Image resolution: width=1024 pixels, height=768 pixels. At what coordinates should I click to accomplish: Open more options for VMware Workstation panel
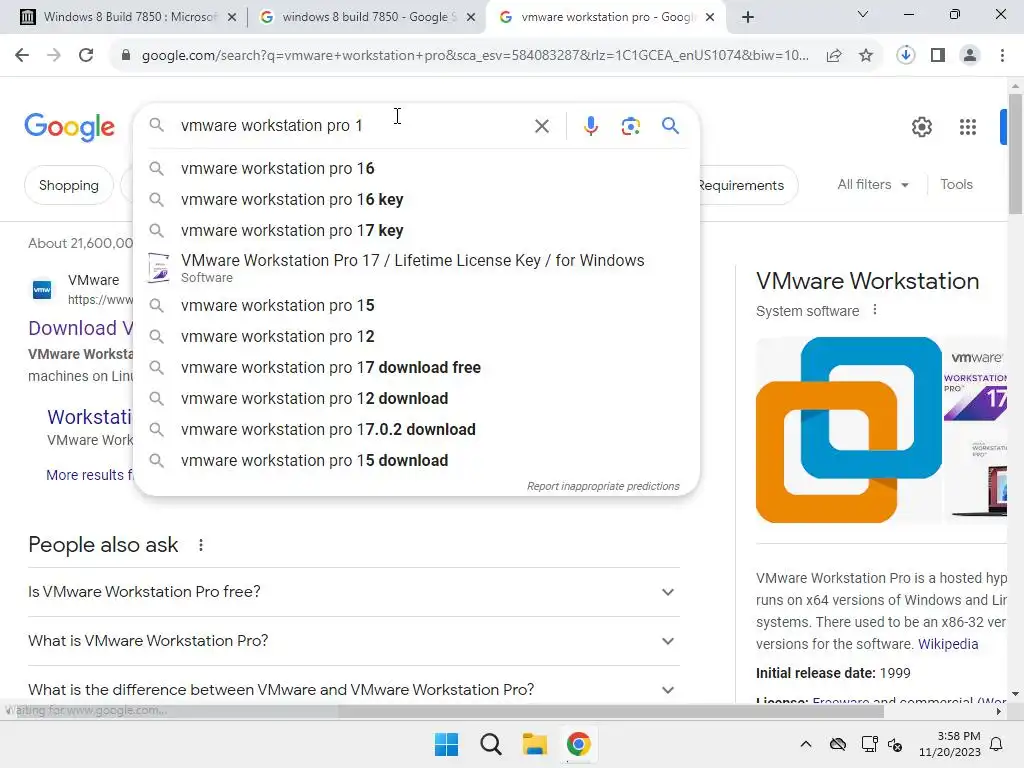pyautogui.click(x=875, y=310)
